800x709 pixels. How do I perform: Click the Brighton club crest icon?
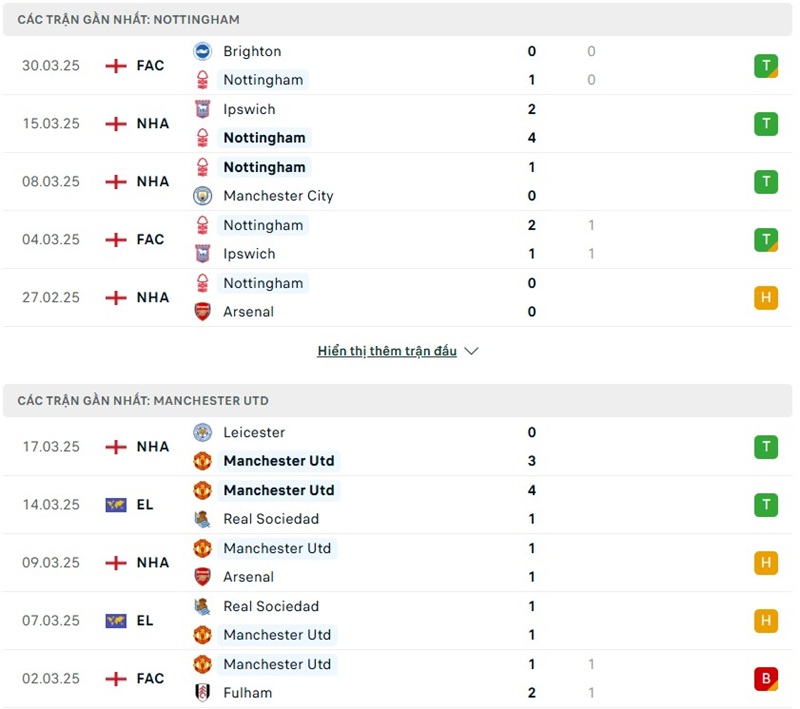[203, 51]
